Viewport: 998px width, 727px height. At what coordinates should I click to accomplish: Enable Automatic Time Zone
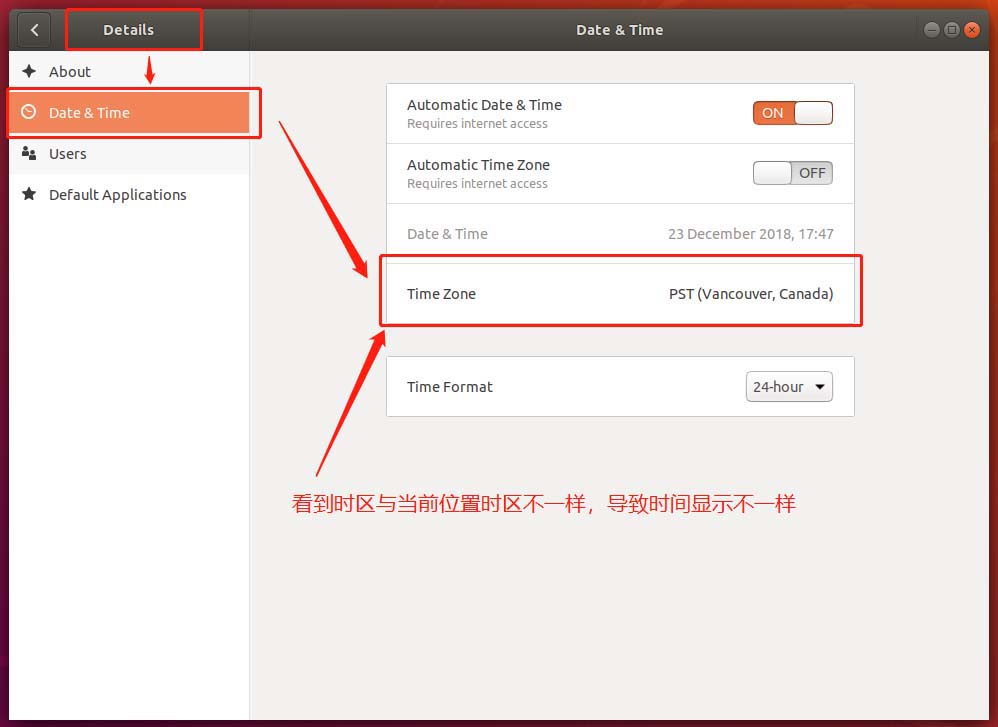pos(792,172)
